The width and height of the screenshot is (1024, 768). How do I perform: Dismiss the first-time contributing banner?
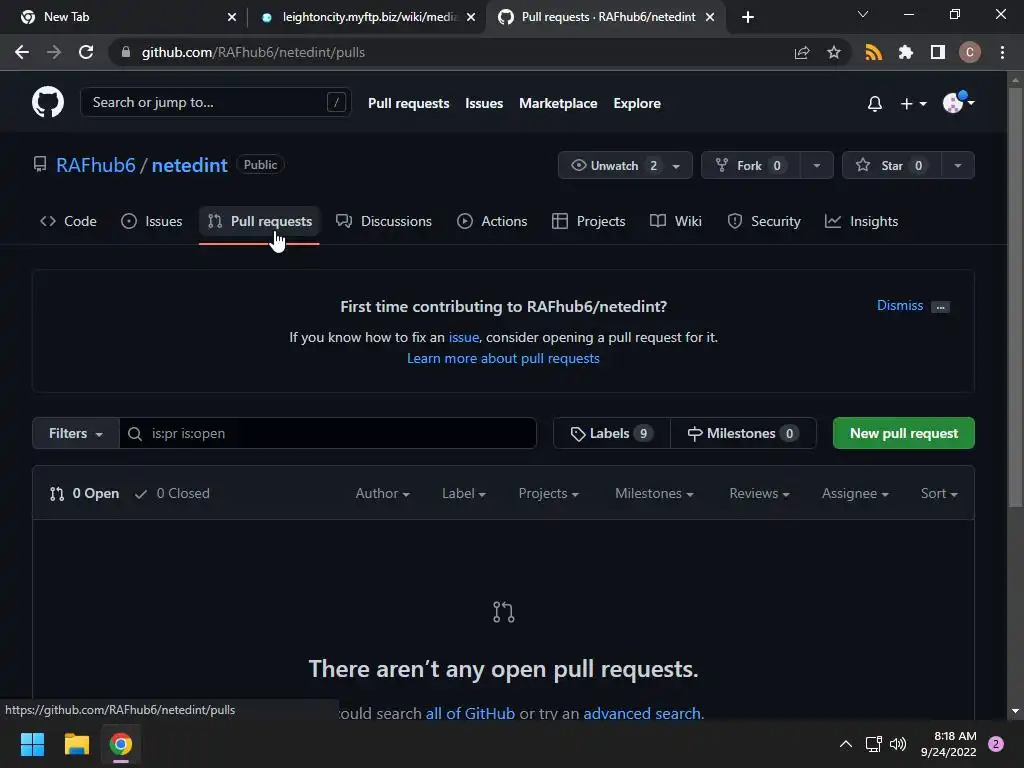pyautogui.click(x=899, y=306)
